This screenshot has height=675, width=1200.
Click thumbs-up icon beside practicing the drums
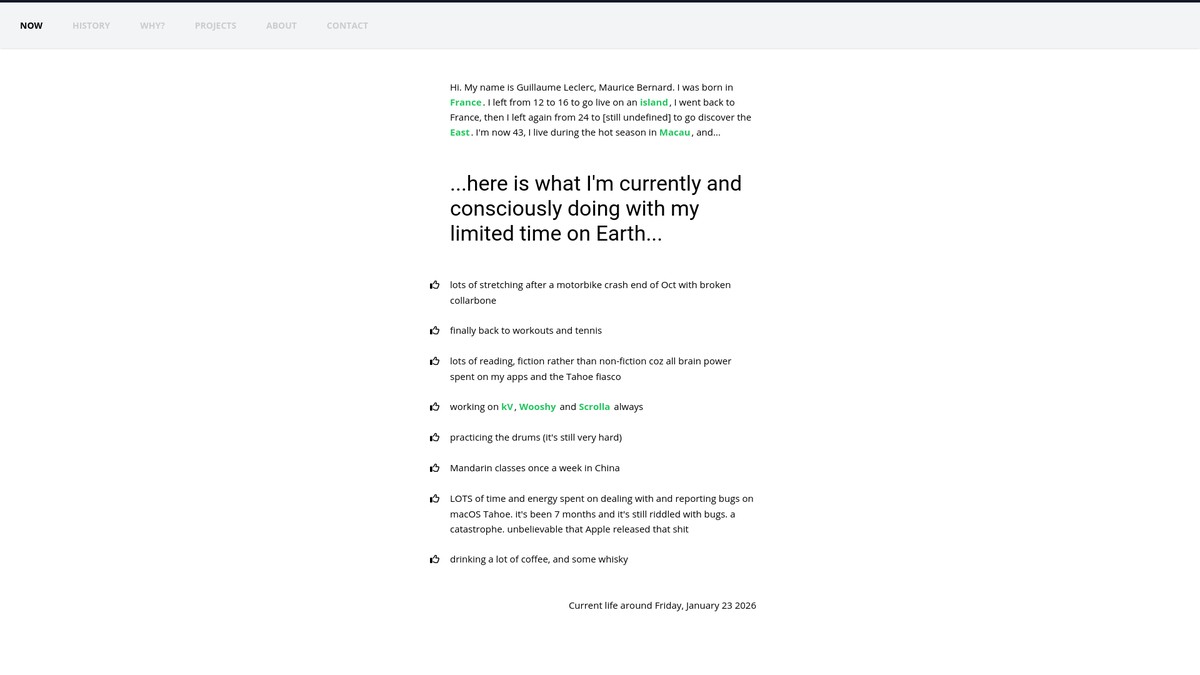pyautogui.click(x=434, y=437)
